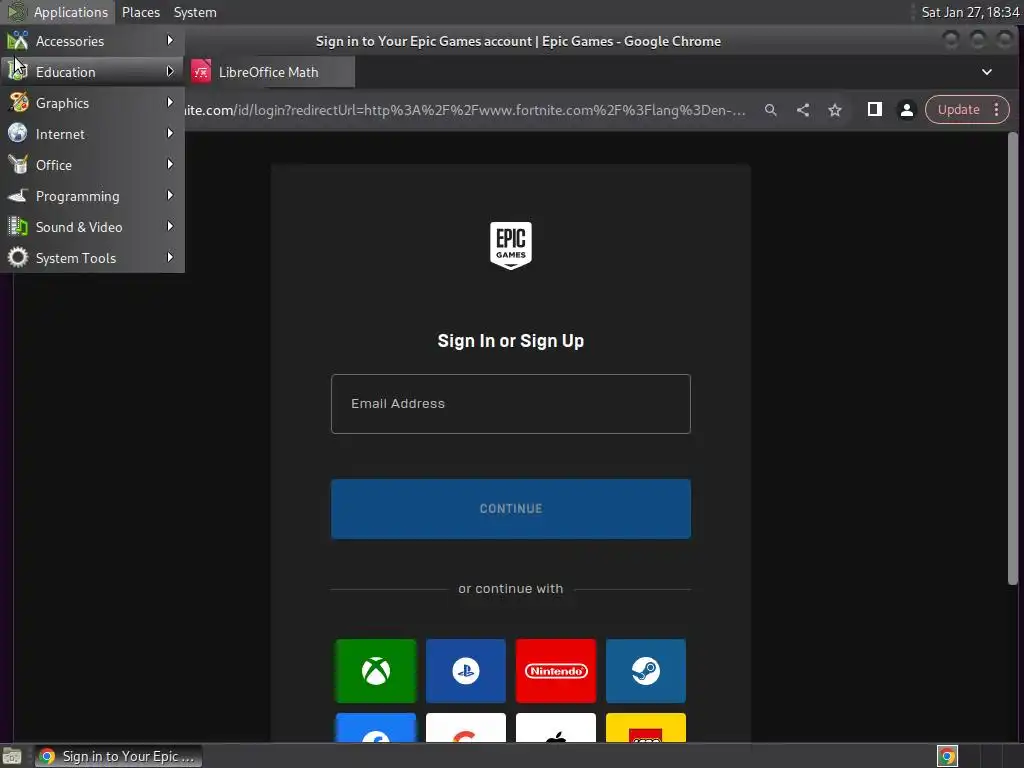Bookmark this tab with the star icon

coord(835,110)
